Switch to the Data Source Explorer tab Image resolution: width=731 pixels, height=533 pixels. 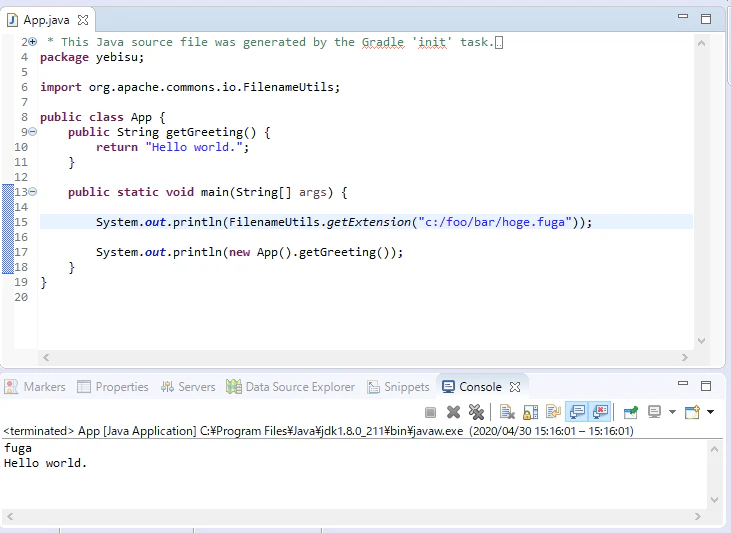[290, 387]
